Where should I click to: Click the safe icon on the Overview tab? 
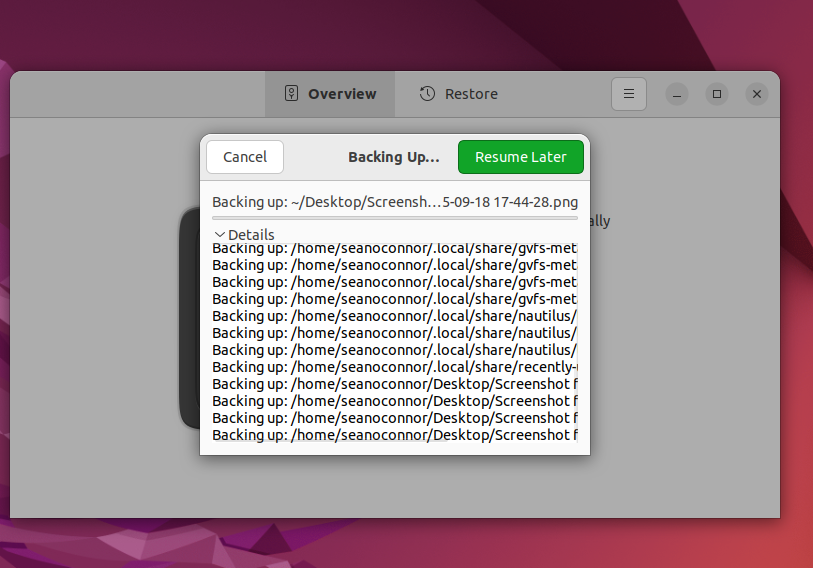pos(291,93)
